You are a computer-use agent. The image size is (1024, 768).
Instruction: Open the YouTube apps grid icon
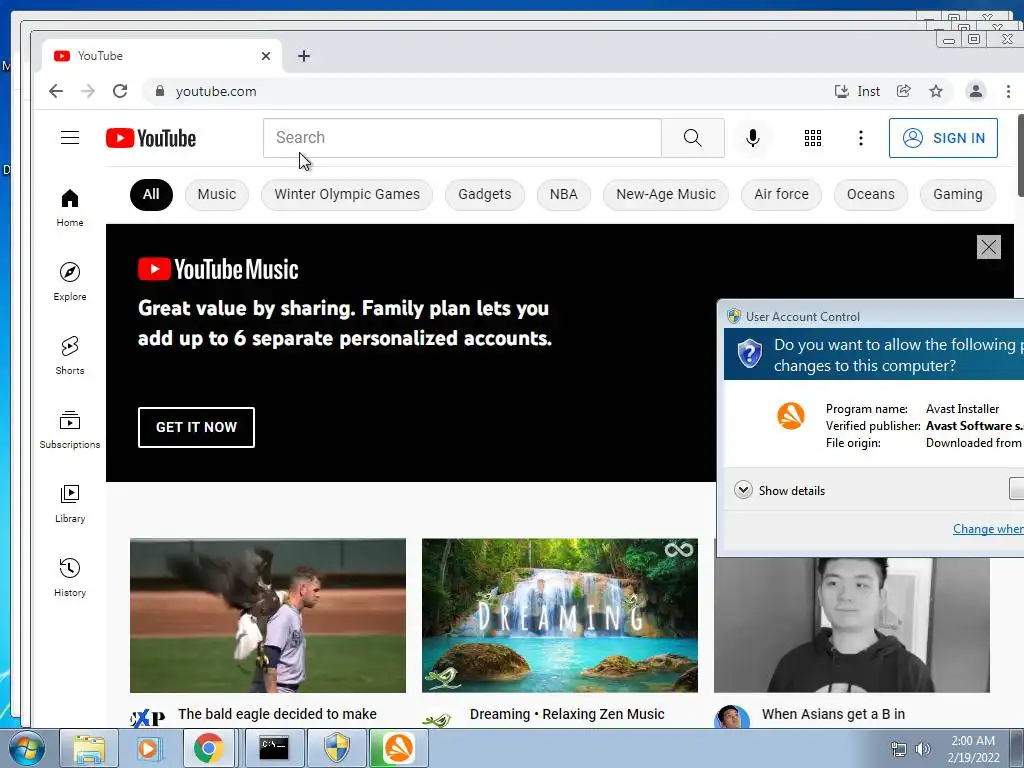[812, 138]
